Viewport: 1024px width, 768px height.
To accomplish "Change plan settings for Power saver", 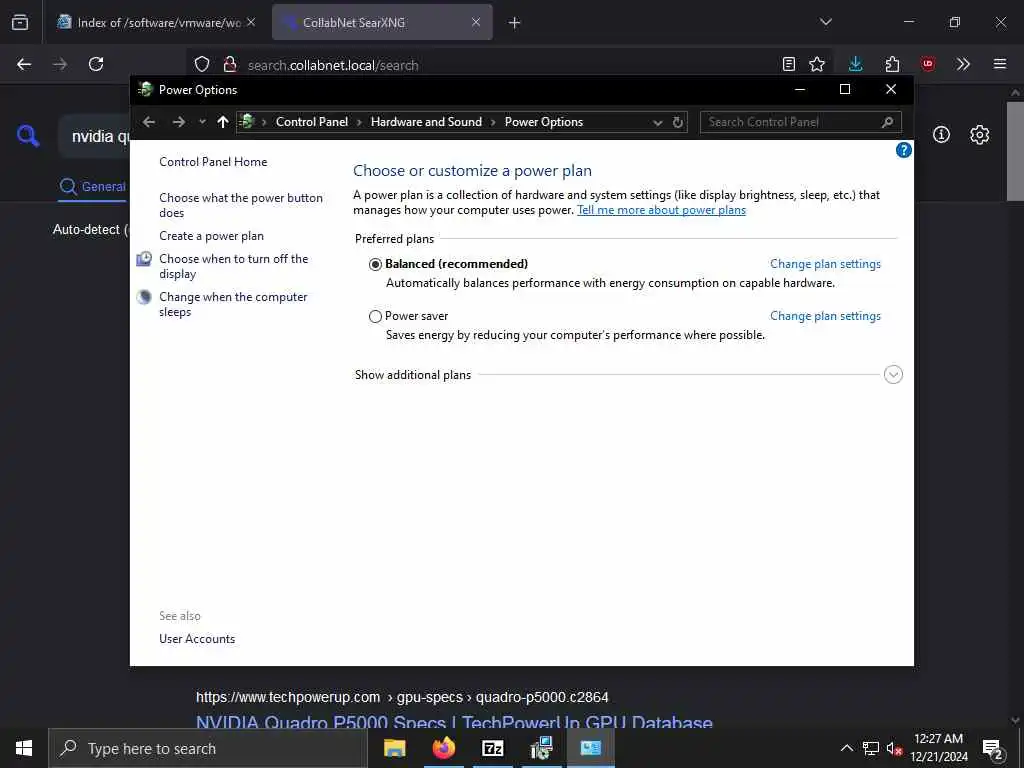I will [825, 316].
